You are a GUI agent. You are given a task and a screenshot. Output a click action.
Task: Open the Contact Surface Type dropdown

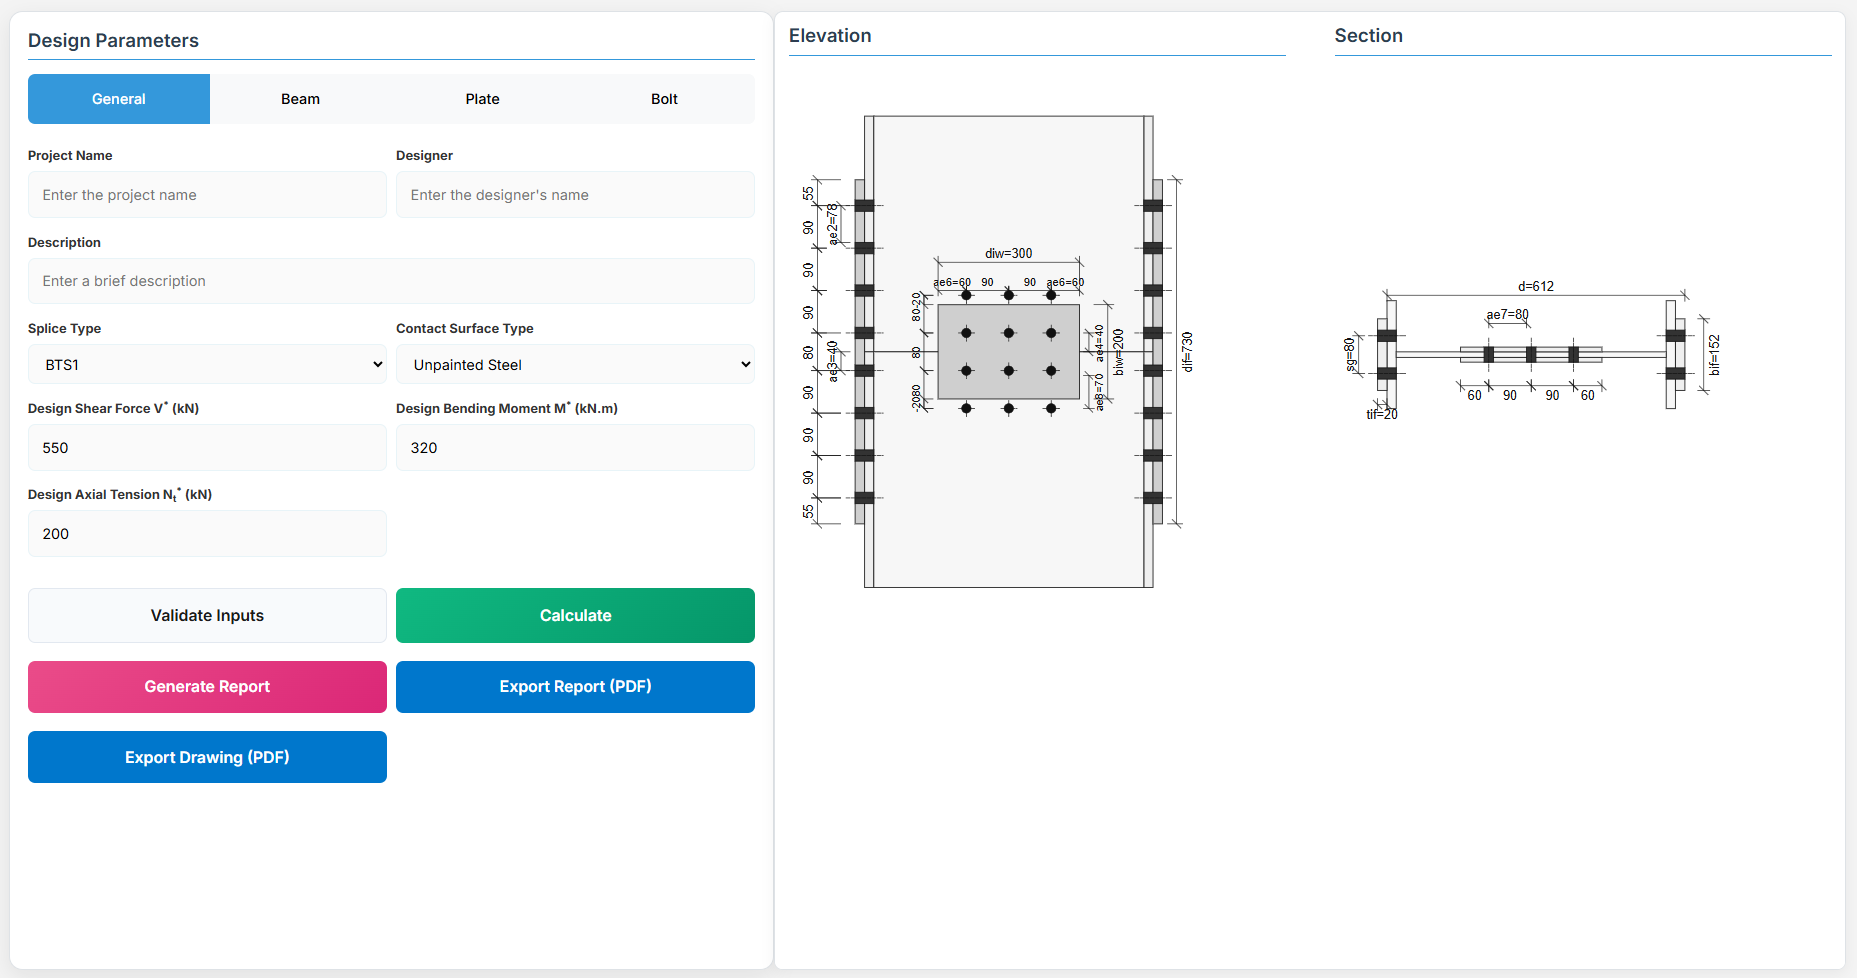coord(575,365)
